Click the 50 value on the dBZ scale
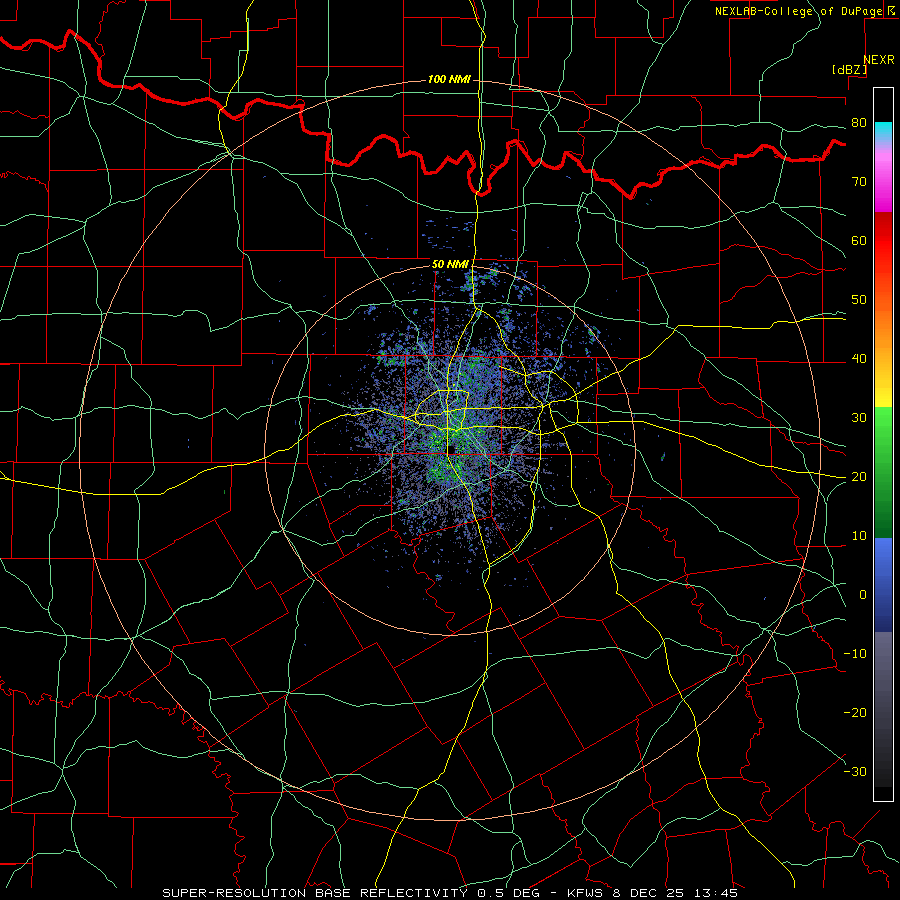 (x=859, y=300)
